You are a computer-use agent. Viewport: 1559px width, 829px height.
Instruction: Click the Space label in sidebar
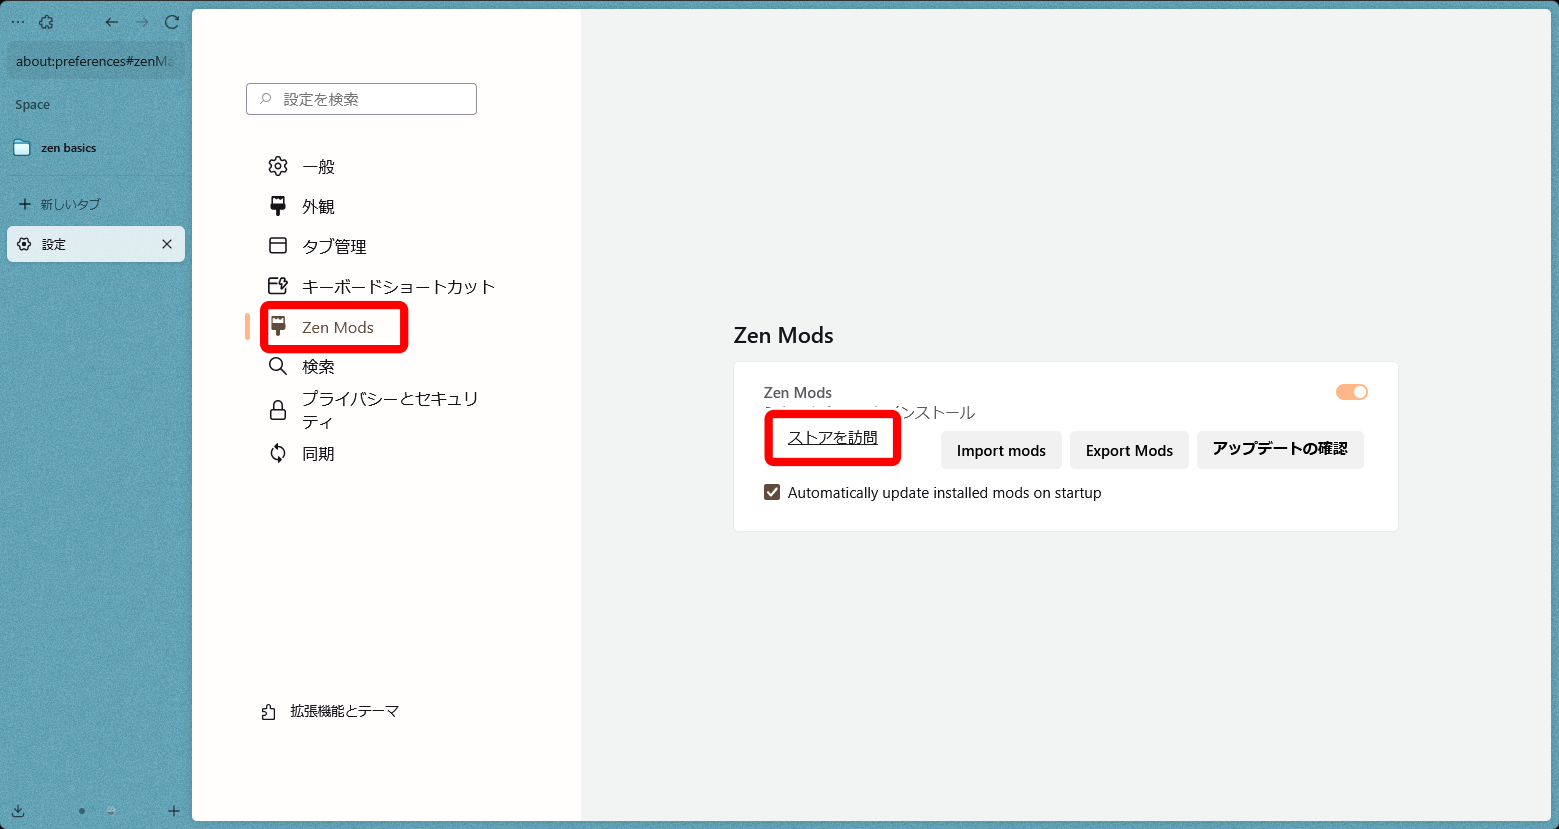coord(32,105)
